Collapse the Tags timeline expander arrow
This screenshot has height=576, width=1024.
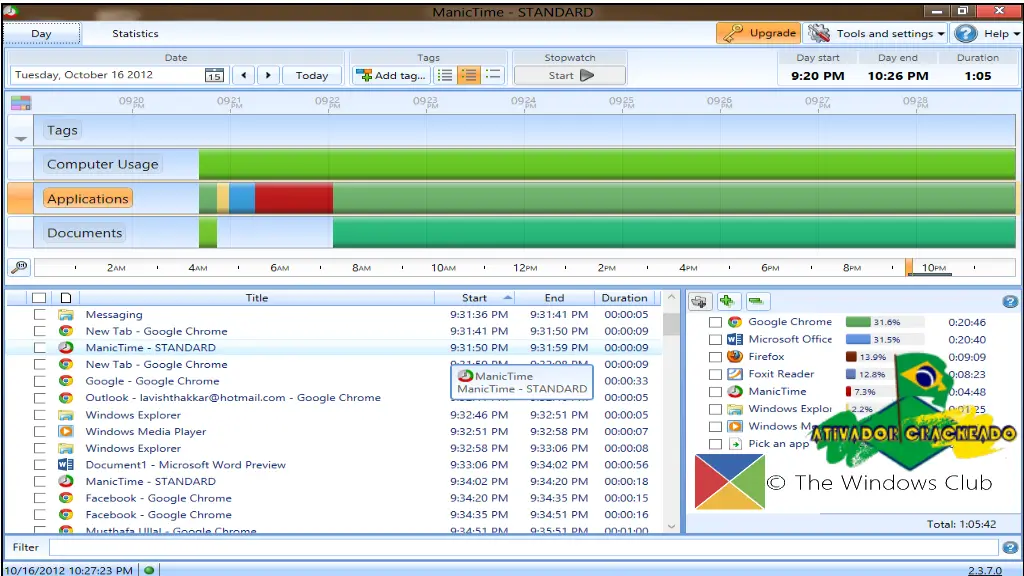tap(20, 138)
